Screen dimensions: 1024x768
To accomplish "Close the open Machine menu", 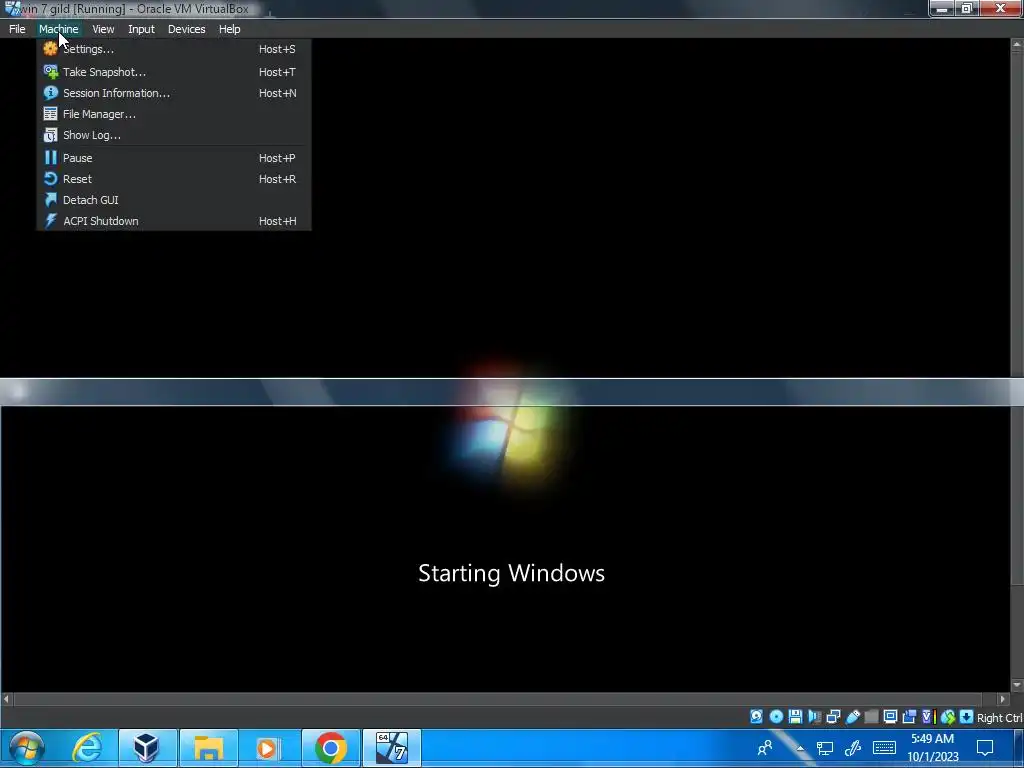I will click(58, 29).
